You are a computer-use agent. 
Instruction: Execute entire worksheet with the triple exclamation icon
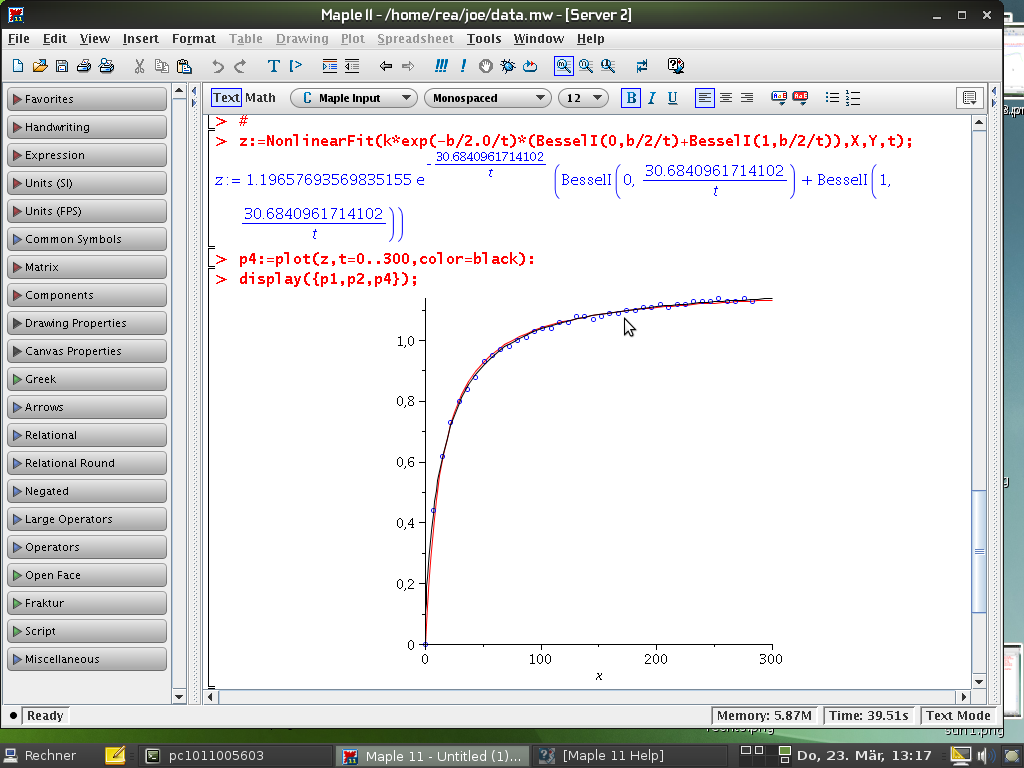[441, 66]
